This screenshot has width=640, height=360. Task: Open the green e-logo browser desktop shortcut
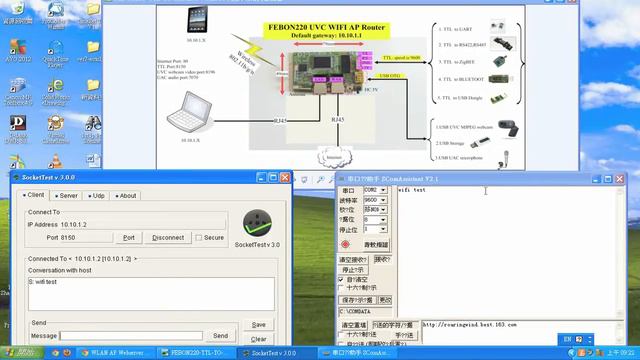click(x=55, y=92)
